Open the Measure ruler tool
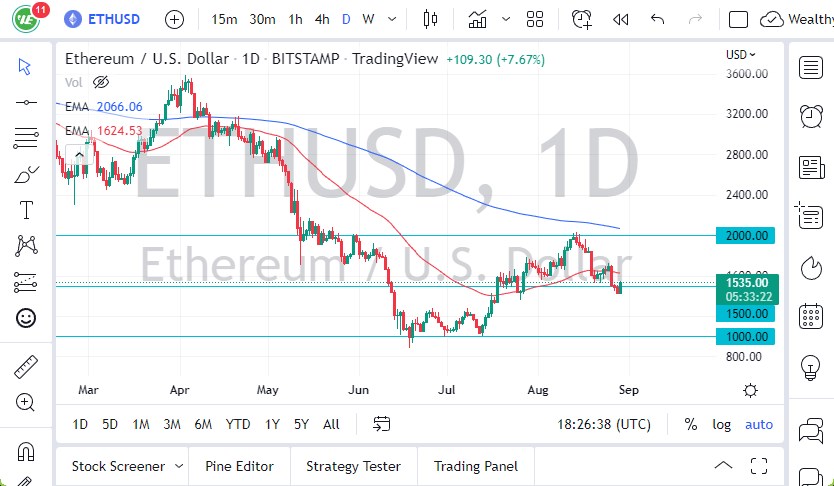Image resolution: width=834 pixels, height=486 pixels. point(25,367)
